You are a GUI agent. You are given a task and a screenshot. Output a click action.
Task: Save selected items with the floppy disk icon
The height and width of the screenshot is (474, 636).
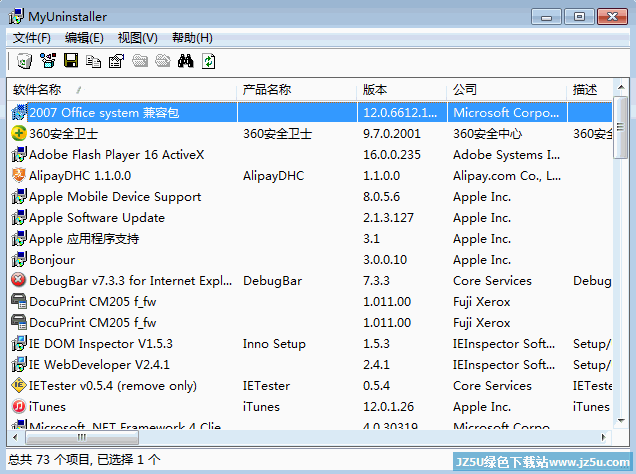click(71, 61)
